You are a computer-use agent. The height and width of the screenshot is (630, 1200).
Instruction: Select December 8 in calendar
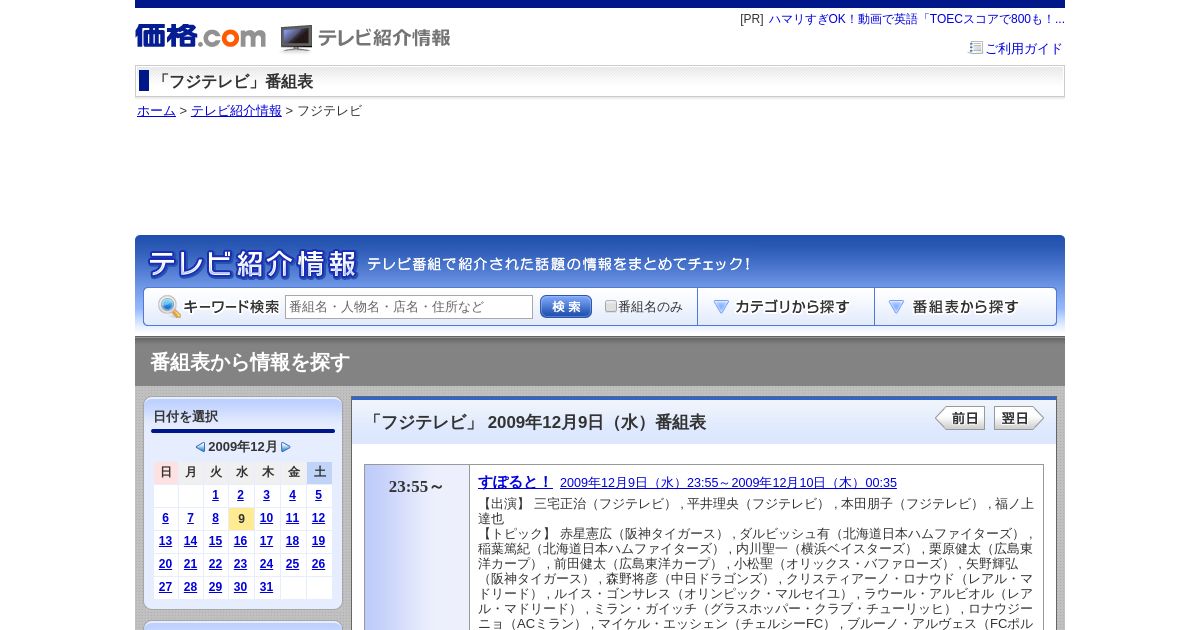(x=215, y=518)
